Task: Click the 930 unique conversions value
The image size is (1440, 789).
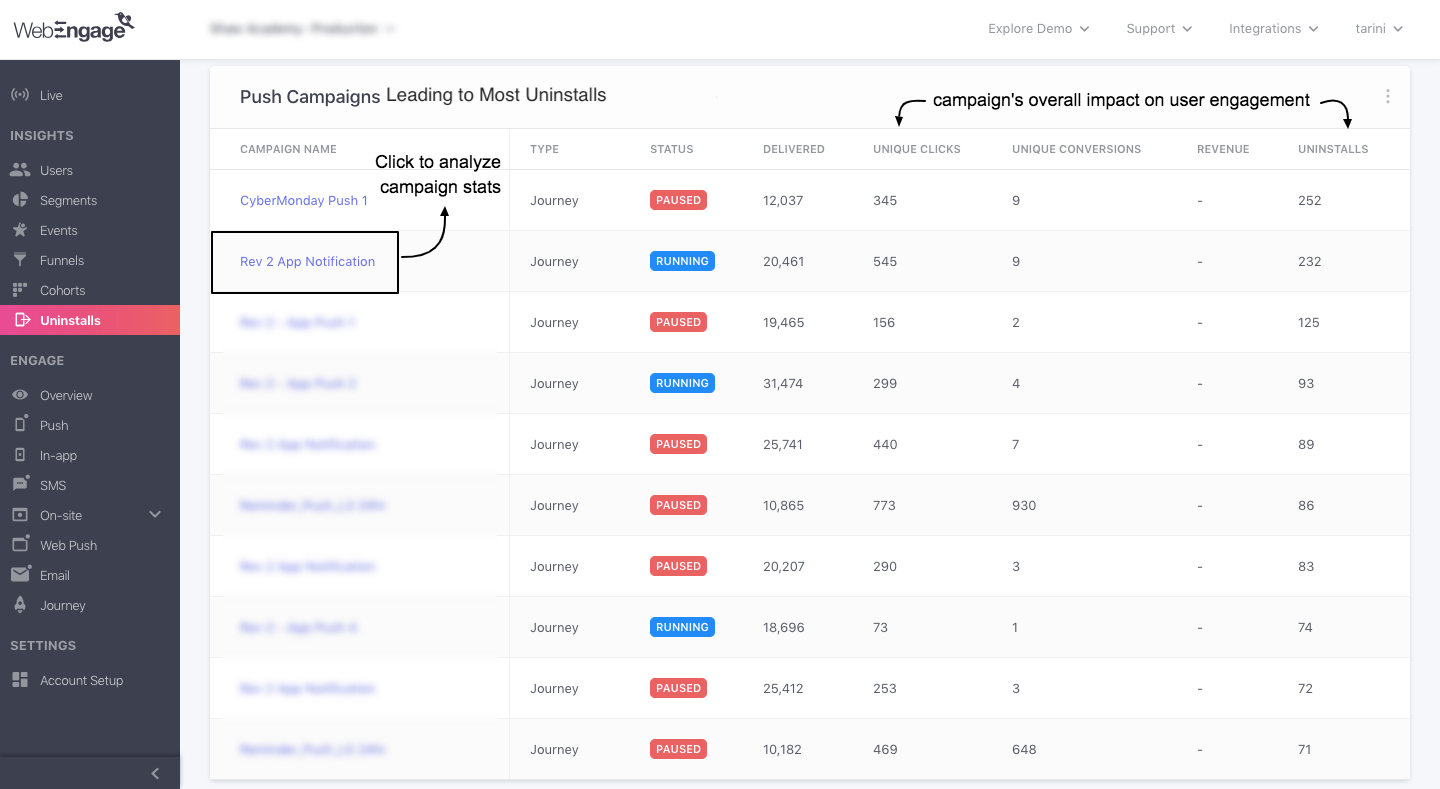Action: pos(1024,505)
